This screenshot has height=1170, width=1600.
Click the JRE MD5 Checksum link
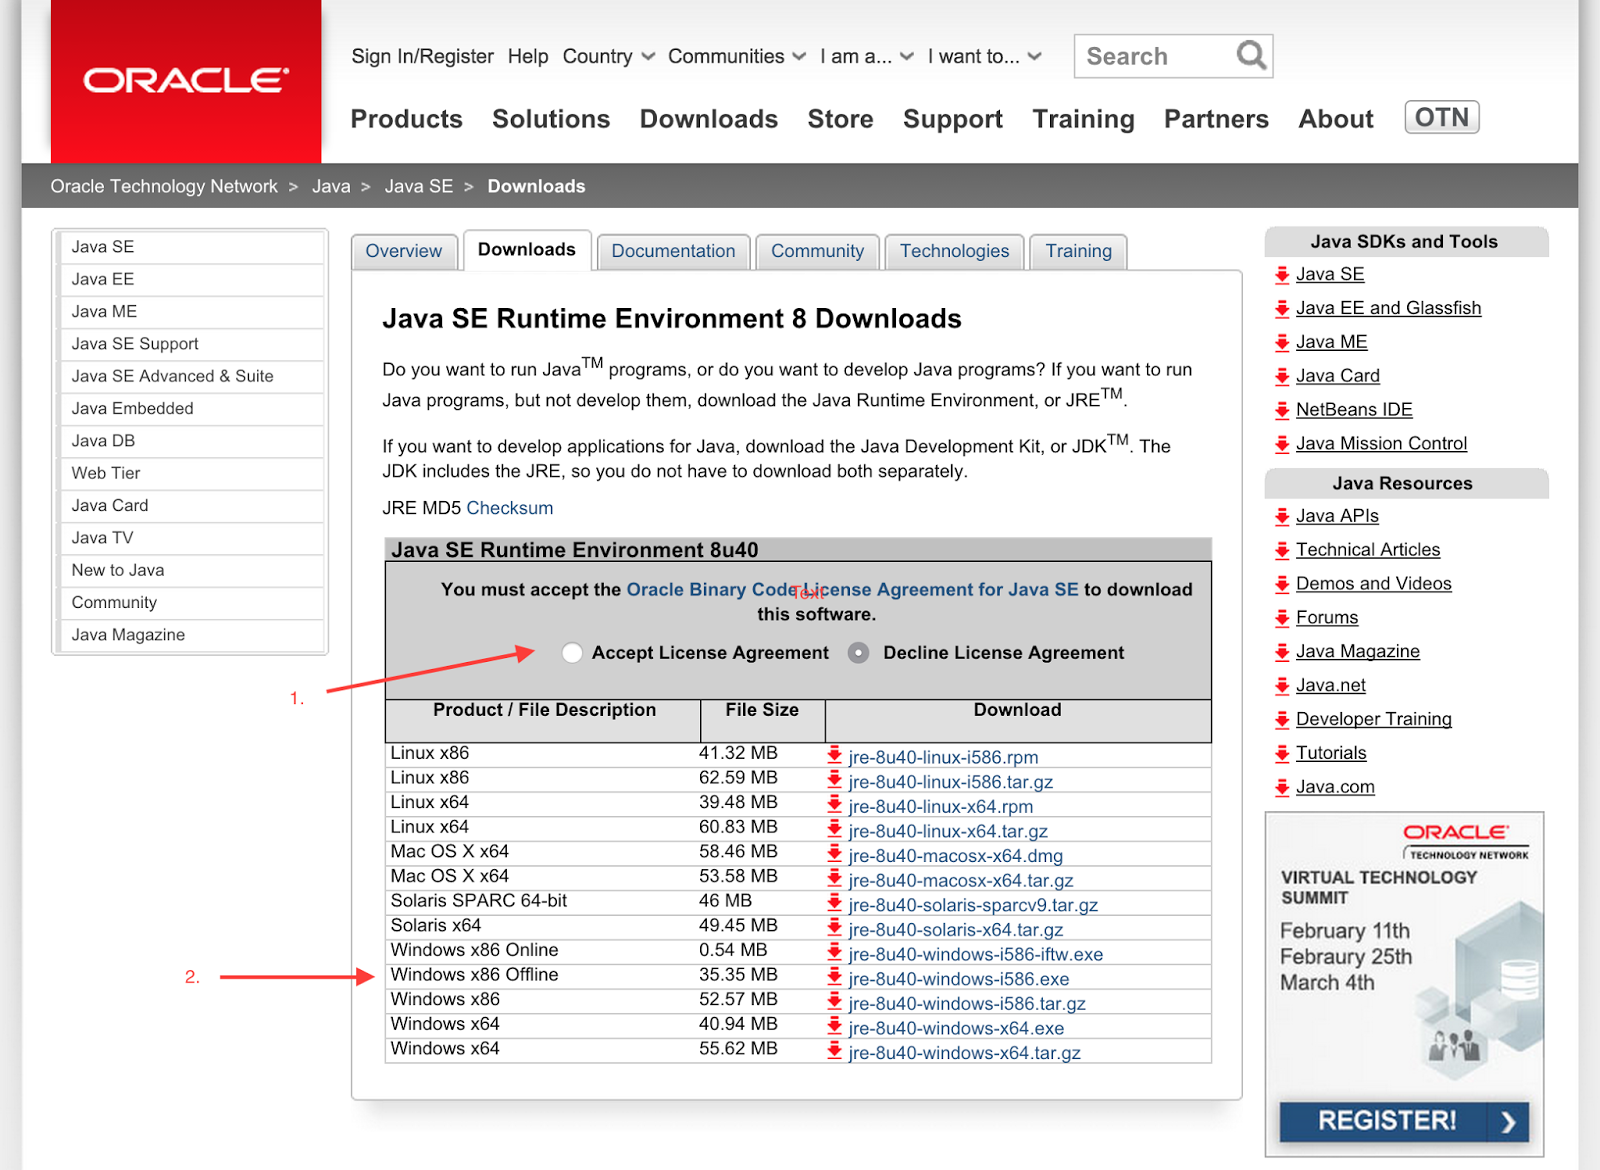point(510,508)
